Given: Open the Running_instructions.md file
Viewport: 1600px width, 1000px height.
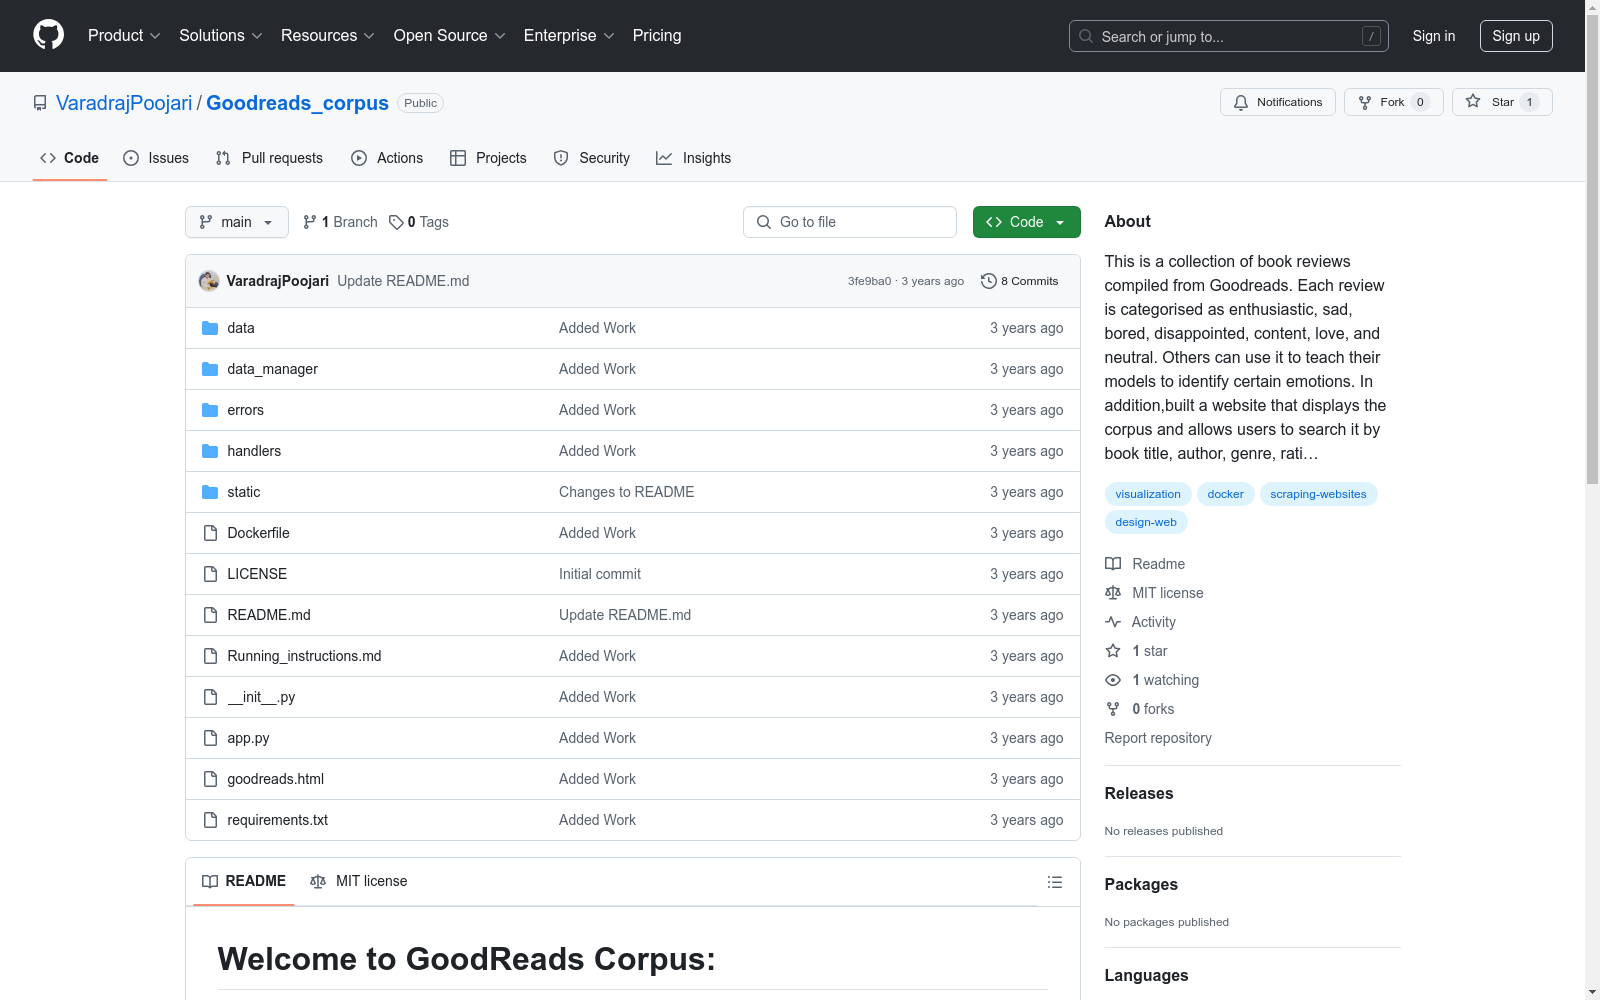Looking at the screenshot, I should 304,656.
